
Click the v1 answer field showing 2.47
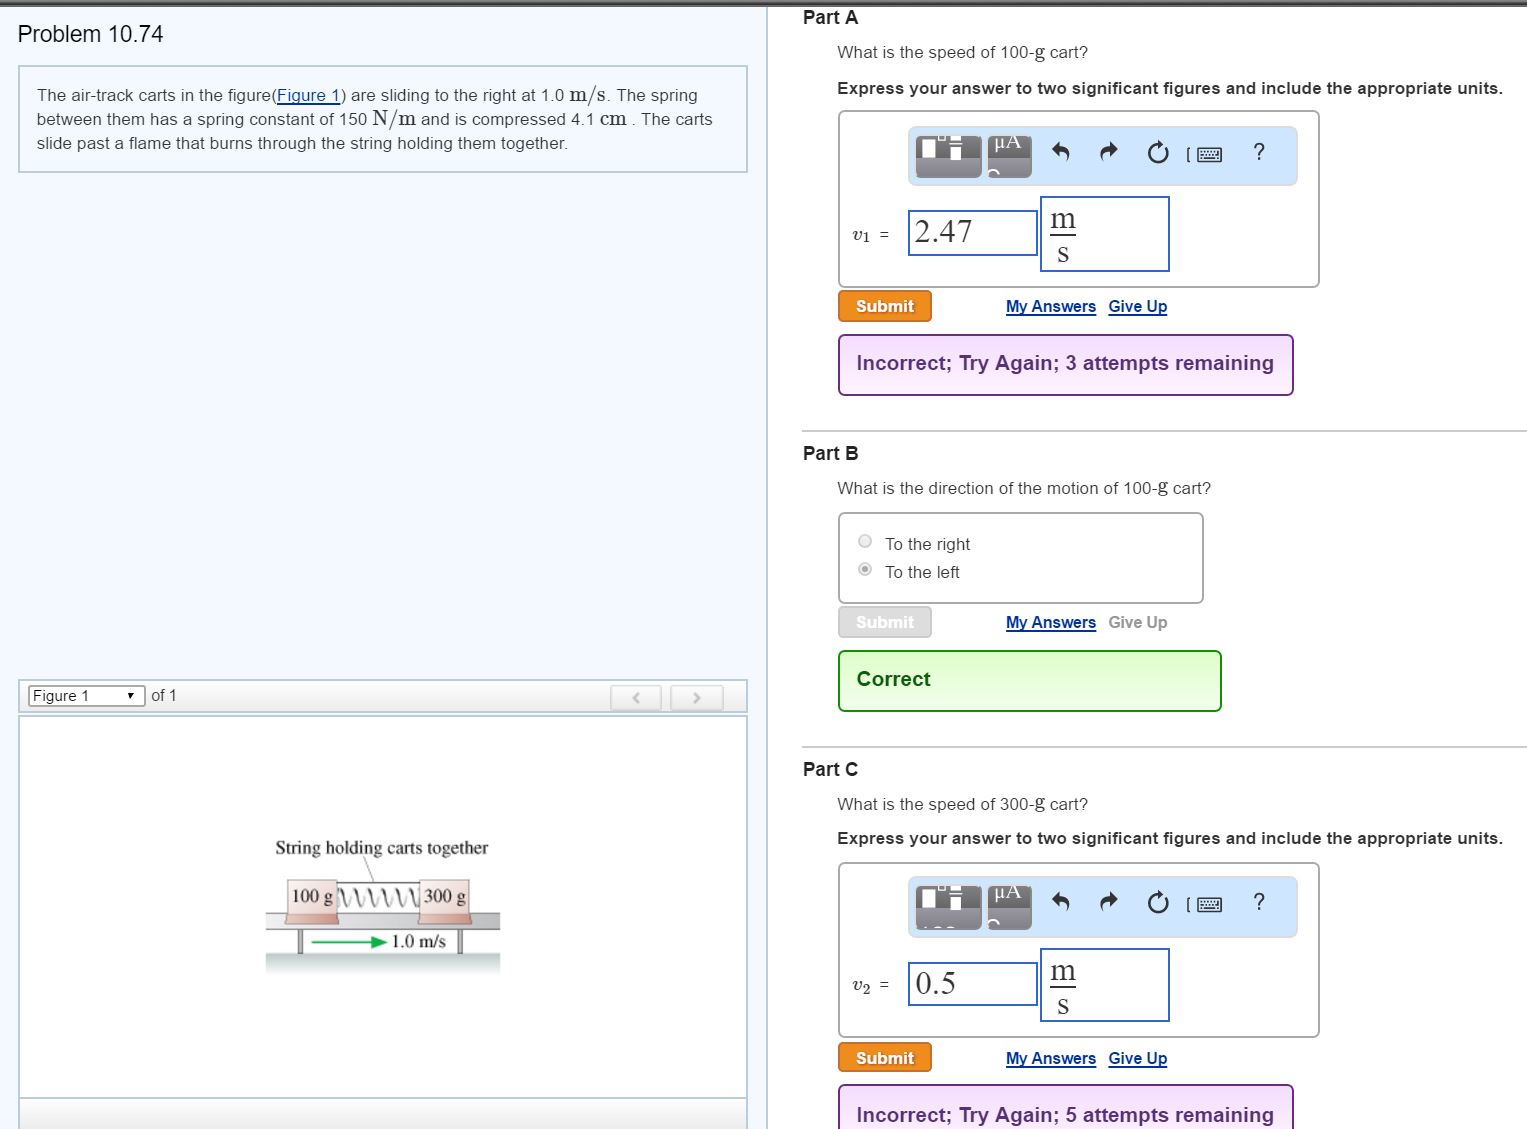point(971,231)
